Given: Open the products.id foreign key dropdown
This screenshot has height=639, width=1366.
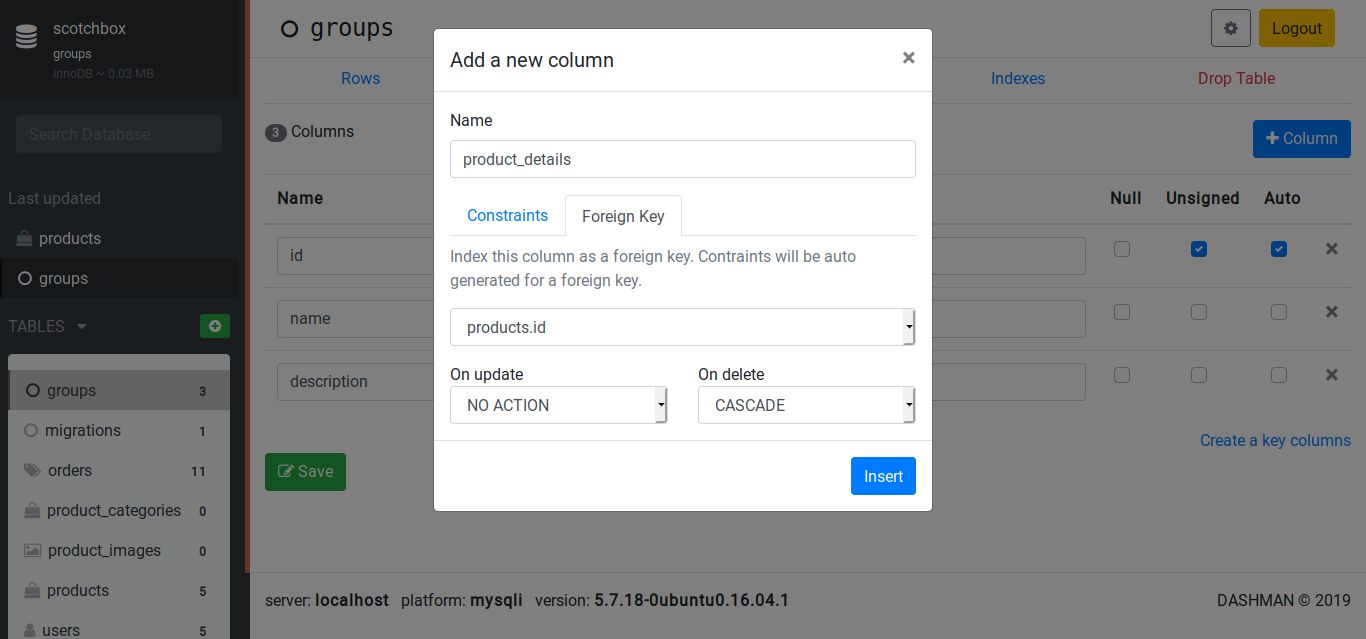Looking at the screenshot, I should tap(683, 327).
